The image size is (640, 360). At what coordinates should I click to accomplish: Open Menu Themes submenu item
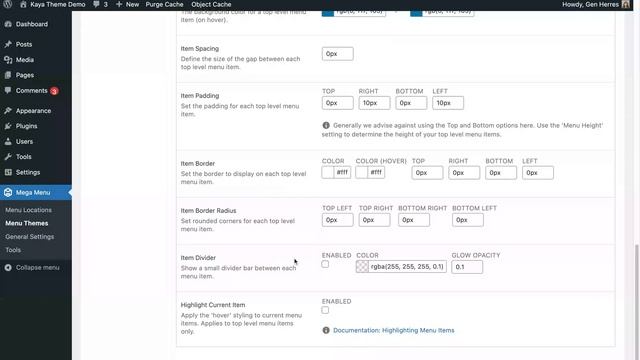pos(27,223)
